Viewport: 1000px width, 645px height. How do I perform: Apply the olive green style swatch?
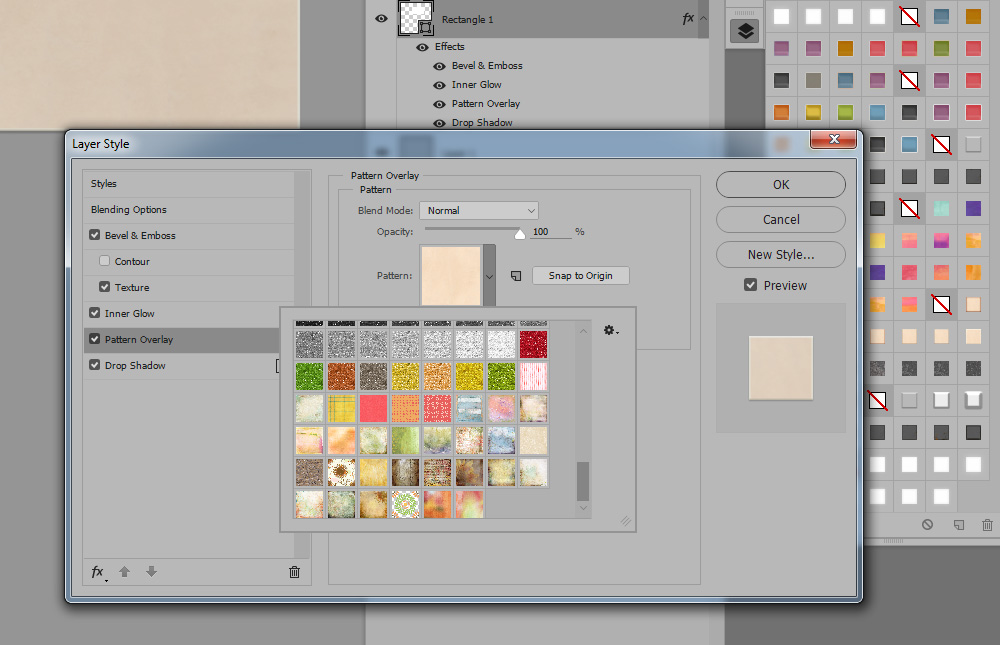click(941, 48)
